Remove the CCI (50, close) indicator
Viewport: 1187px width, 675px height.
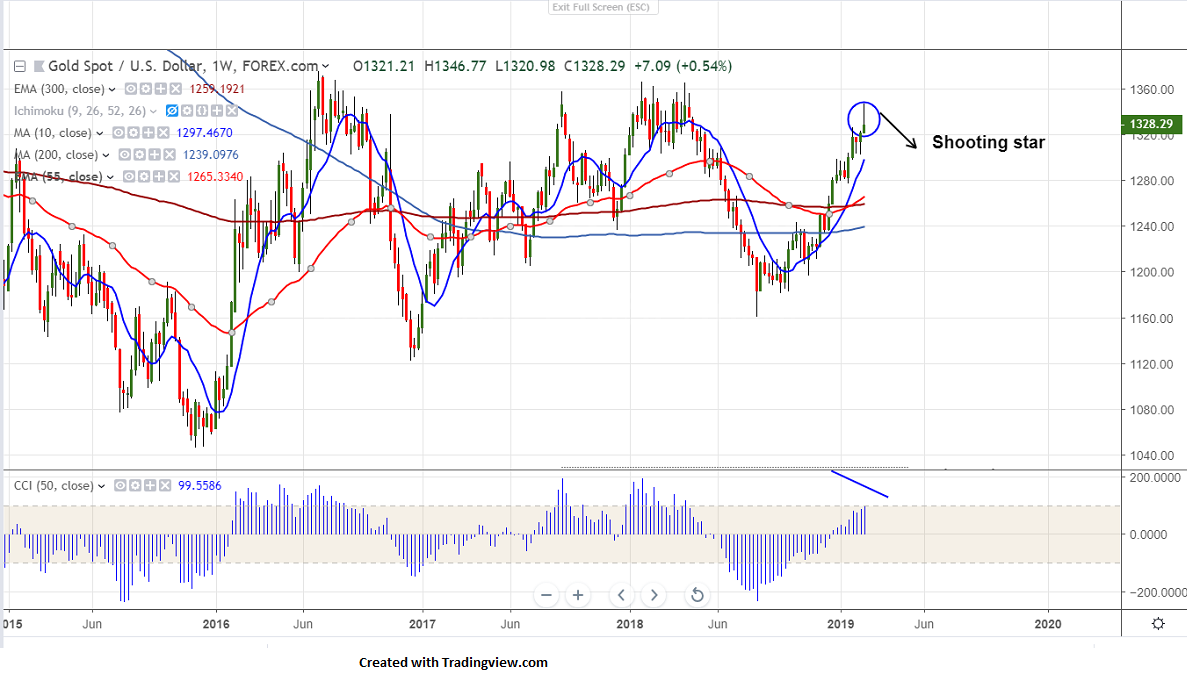coord(164,486)
